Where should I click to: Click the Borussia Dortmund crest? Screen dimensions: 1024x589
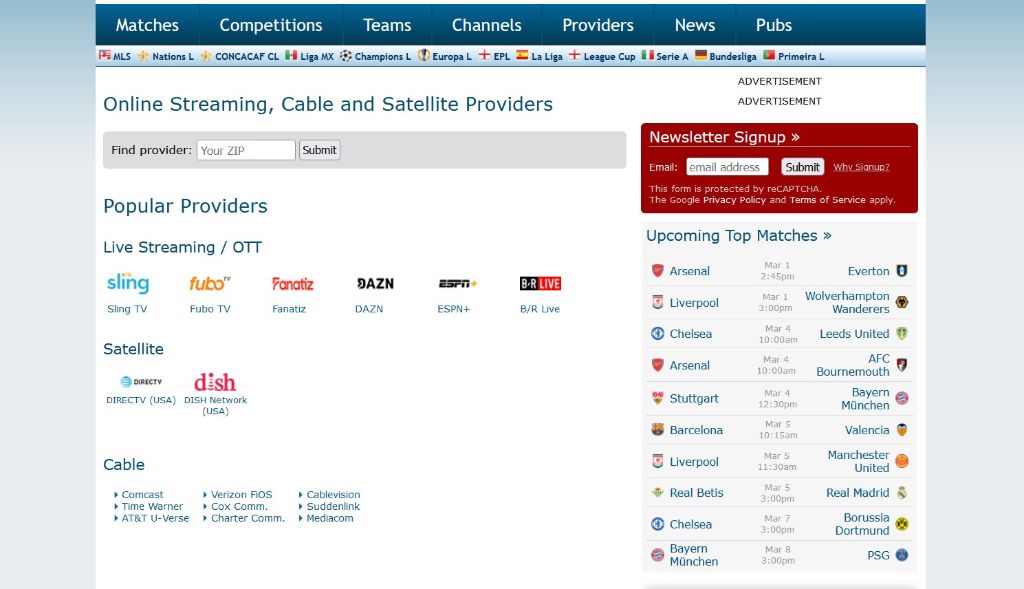tap(902, 524)
